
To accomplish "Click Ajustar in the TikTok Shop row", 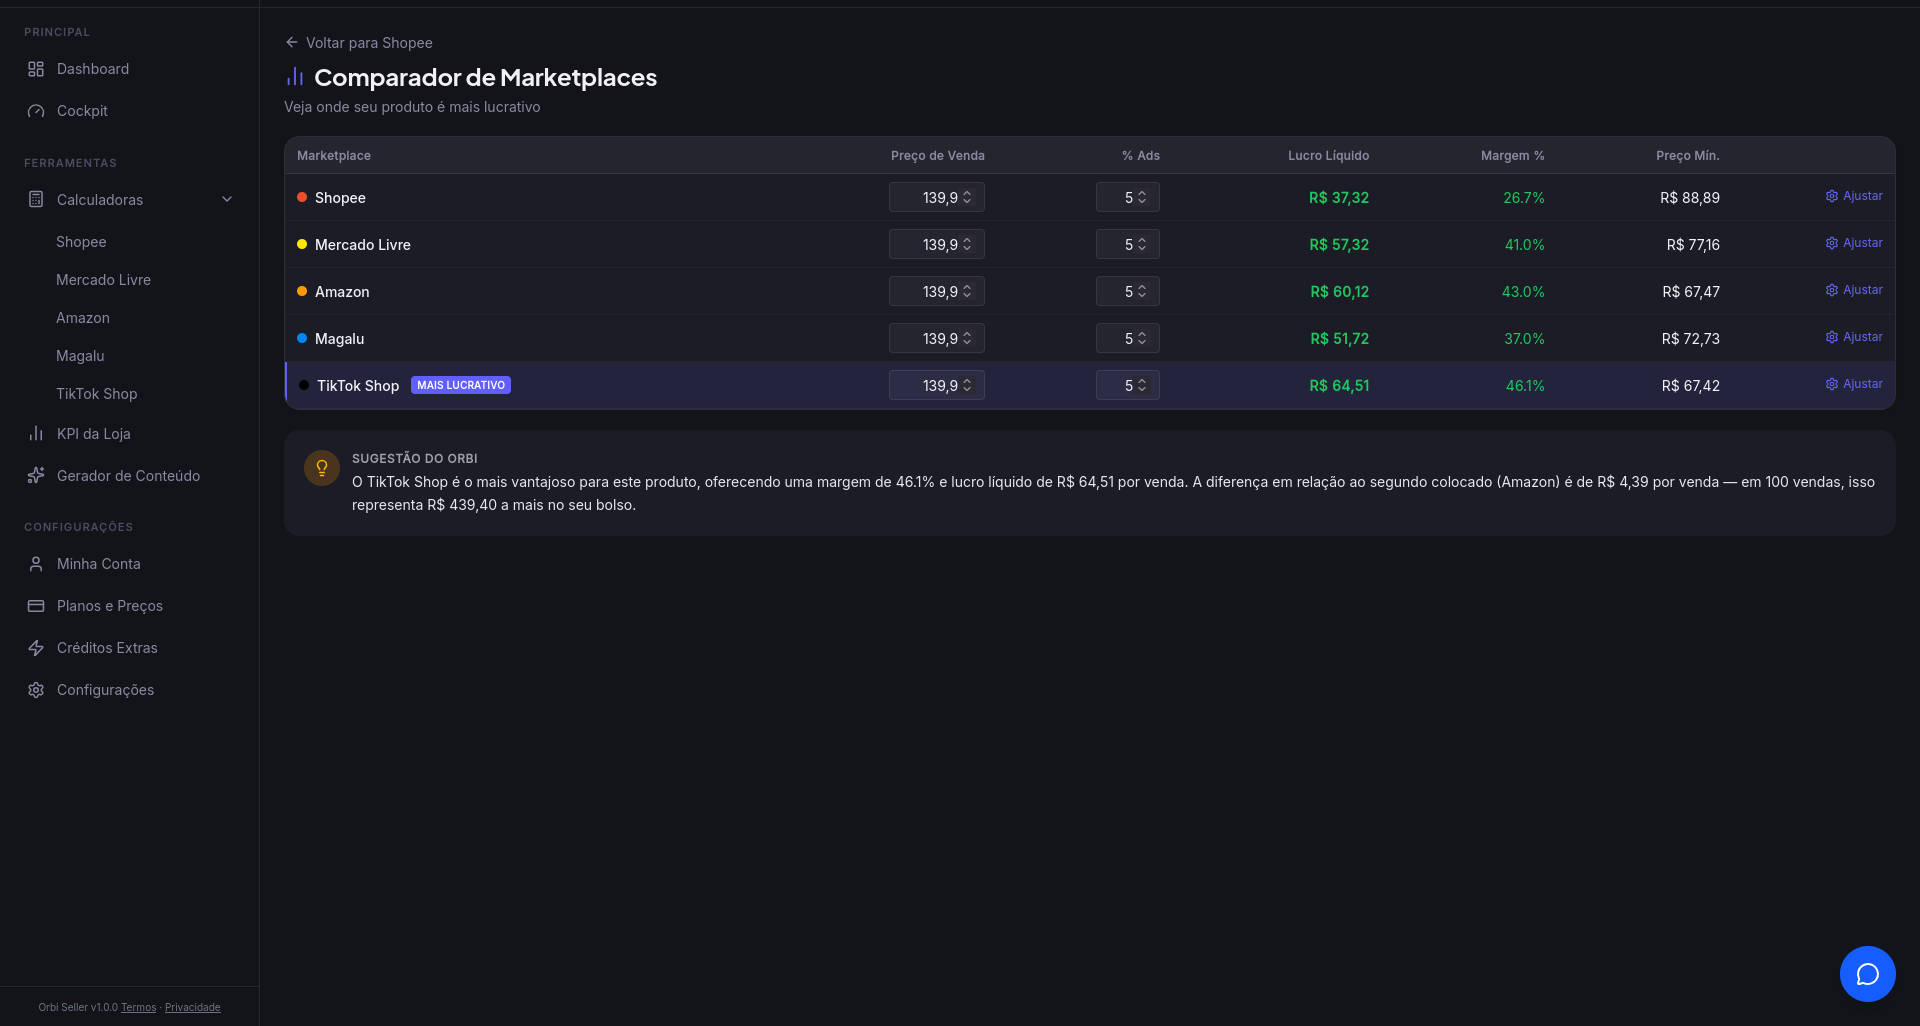I will 1854,384.
